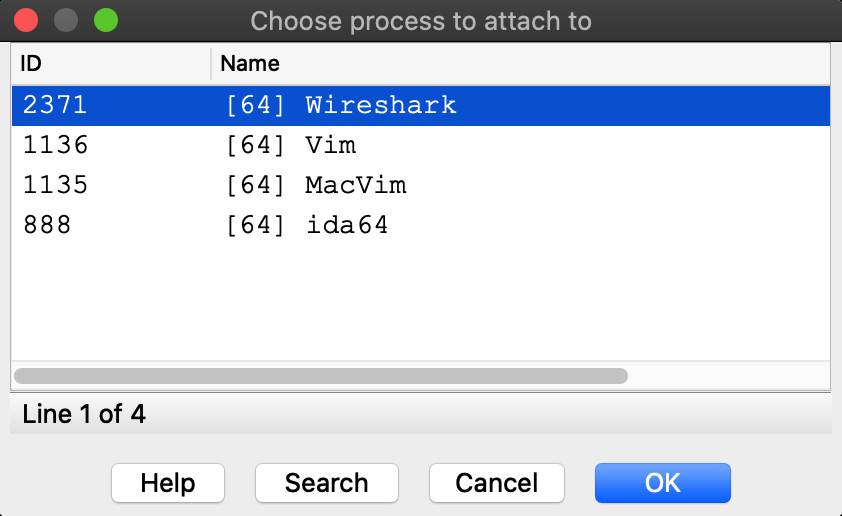Click the gray minimize window button
842x516 pixels.
pos(66,20)
